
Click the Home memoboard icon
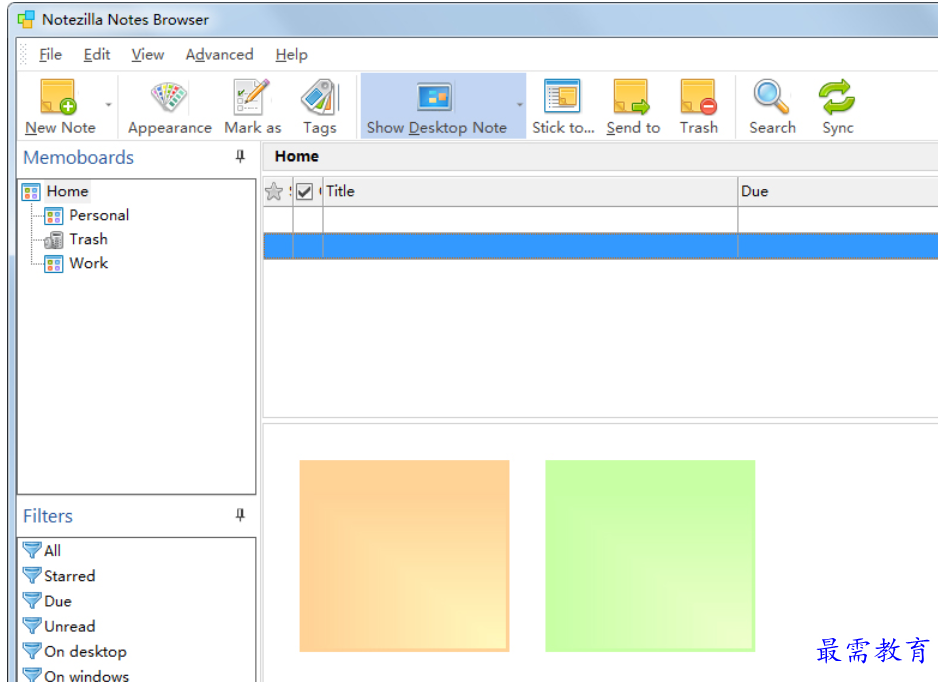click(31, 192)
